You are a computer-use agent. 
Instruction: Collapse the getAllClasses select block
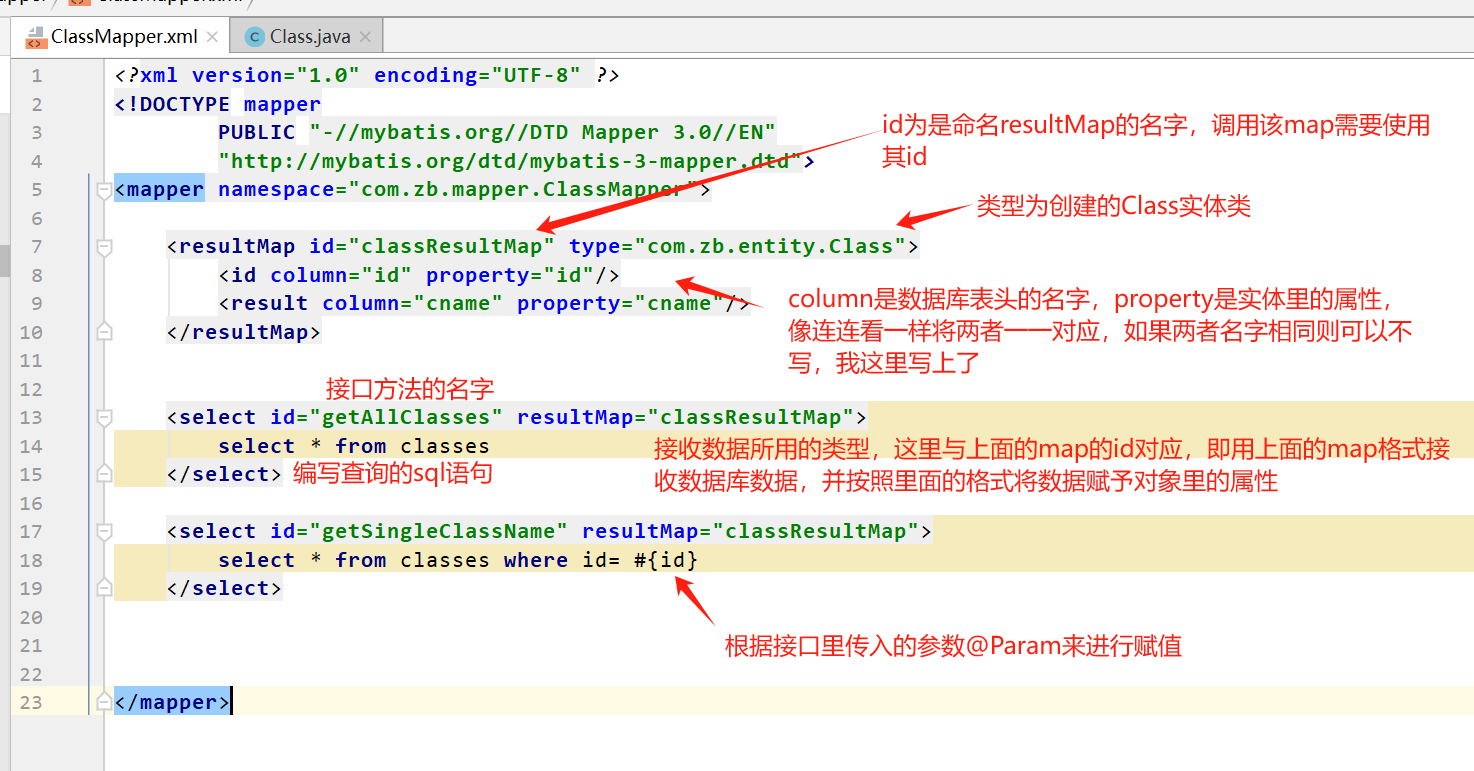coord(103,416)
